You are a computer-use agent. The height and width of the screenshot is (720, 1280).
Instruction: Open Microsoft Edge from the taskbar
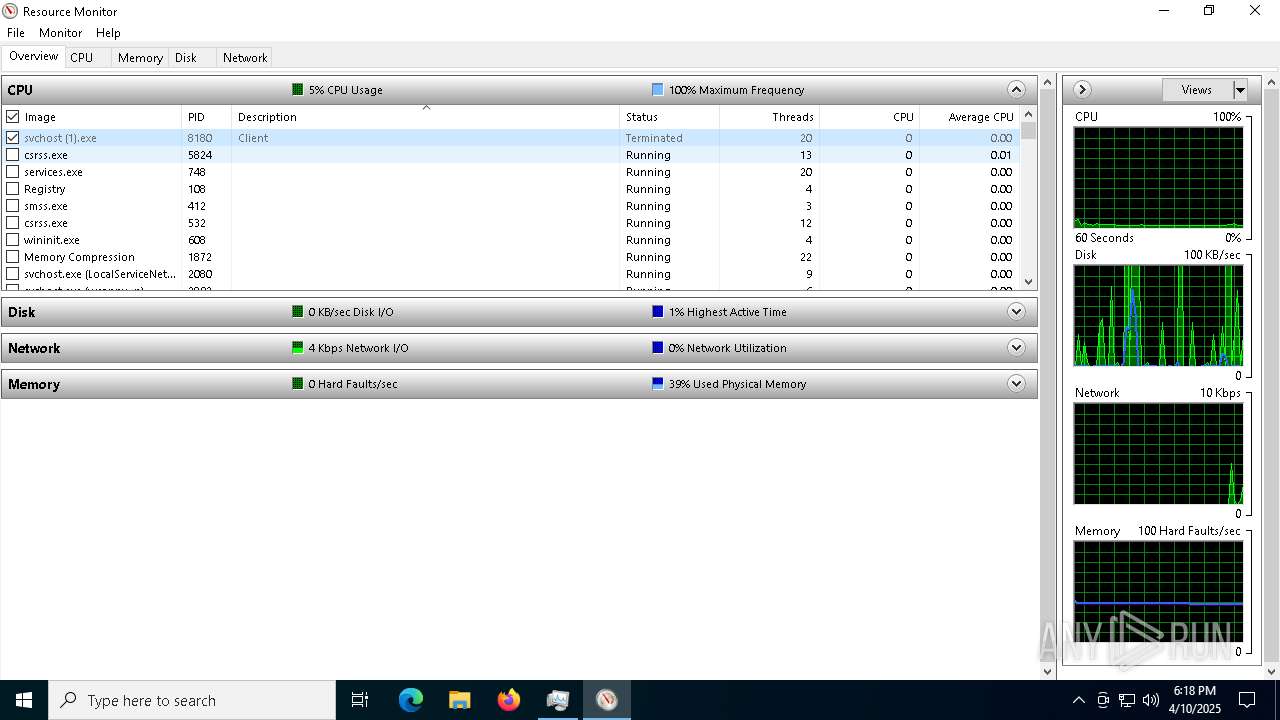click(x=411, y=700)
